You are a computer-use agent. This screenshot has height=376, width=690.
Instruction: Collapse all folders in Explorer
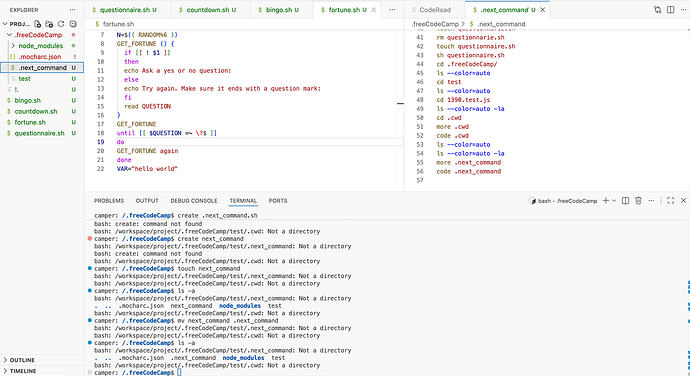coord(73,24)
